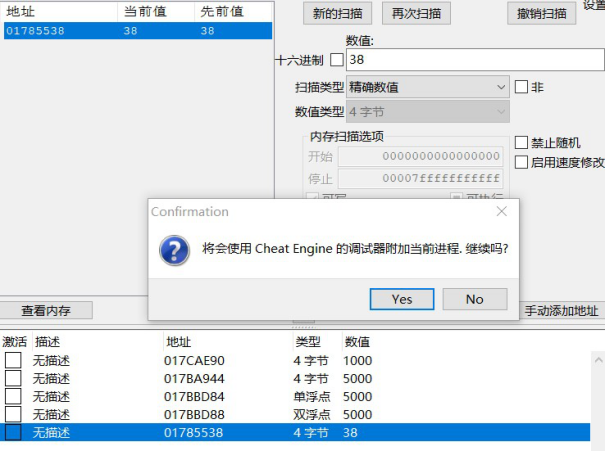Viewport: 605px width, 452px height.
Task: Click the 开始 address field
Action: [x=421, y=156]
